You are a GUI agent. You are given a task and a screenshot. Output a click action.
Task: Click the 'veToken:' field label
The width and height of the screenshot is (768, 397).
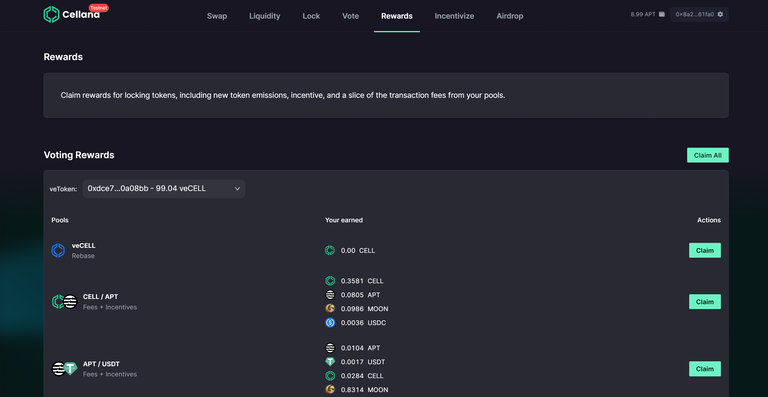coord(63,189)
